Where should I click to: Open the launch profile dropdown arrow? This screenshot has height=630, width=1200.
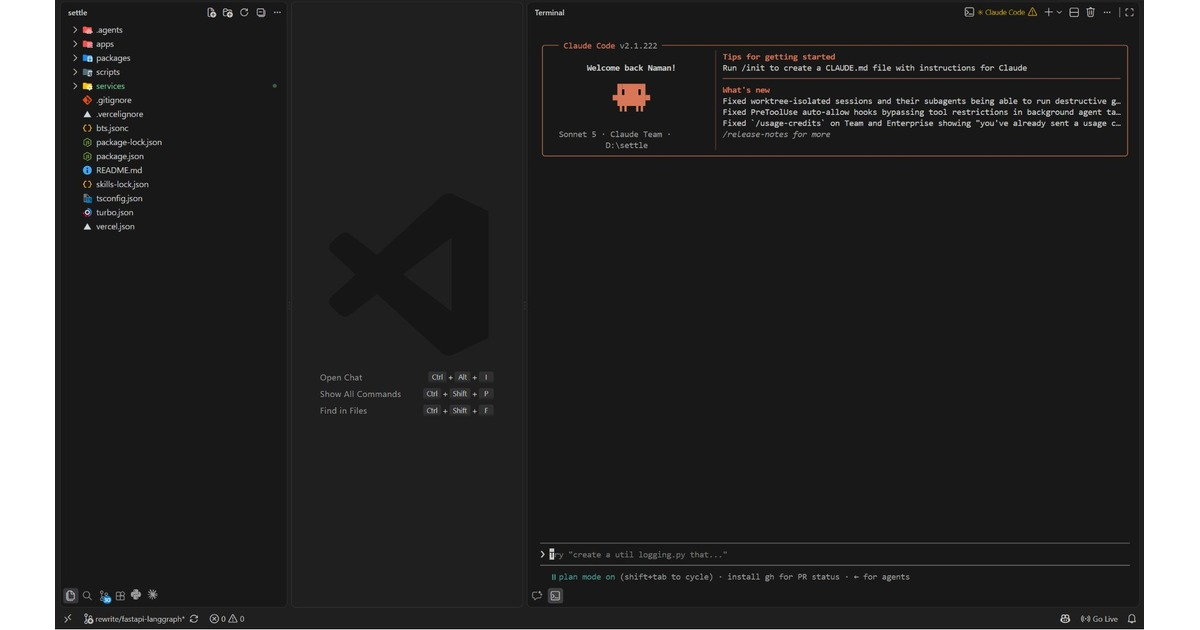(1060, 13)
